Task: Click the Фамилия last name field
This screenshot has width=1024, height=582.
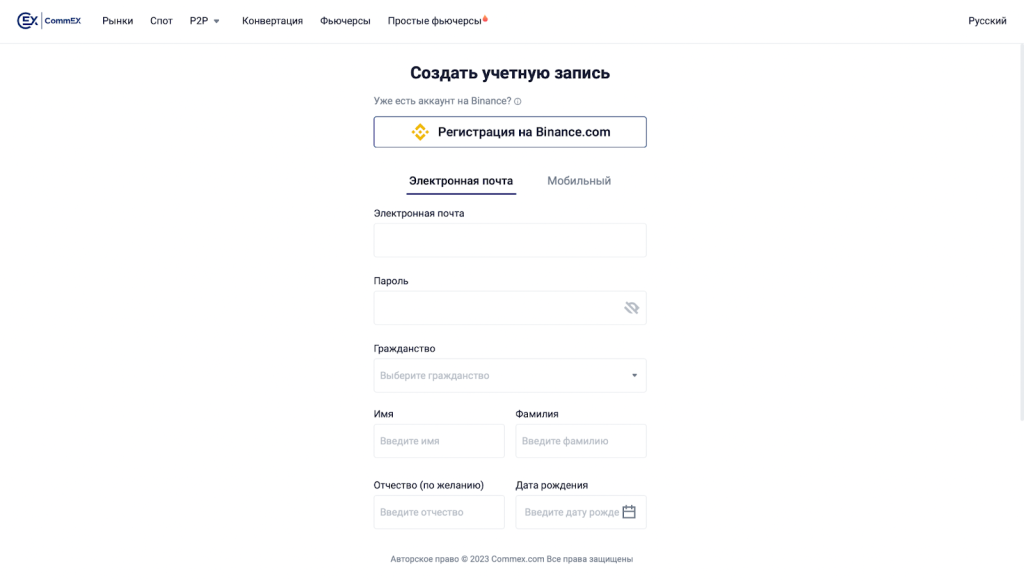Action: tap(581, 441)
